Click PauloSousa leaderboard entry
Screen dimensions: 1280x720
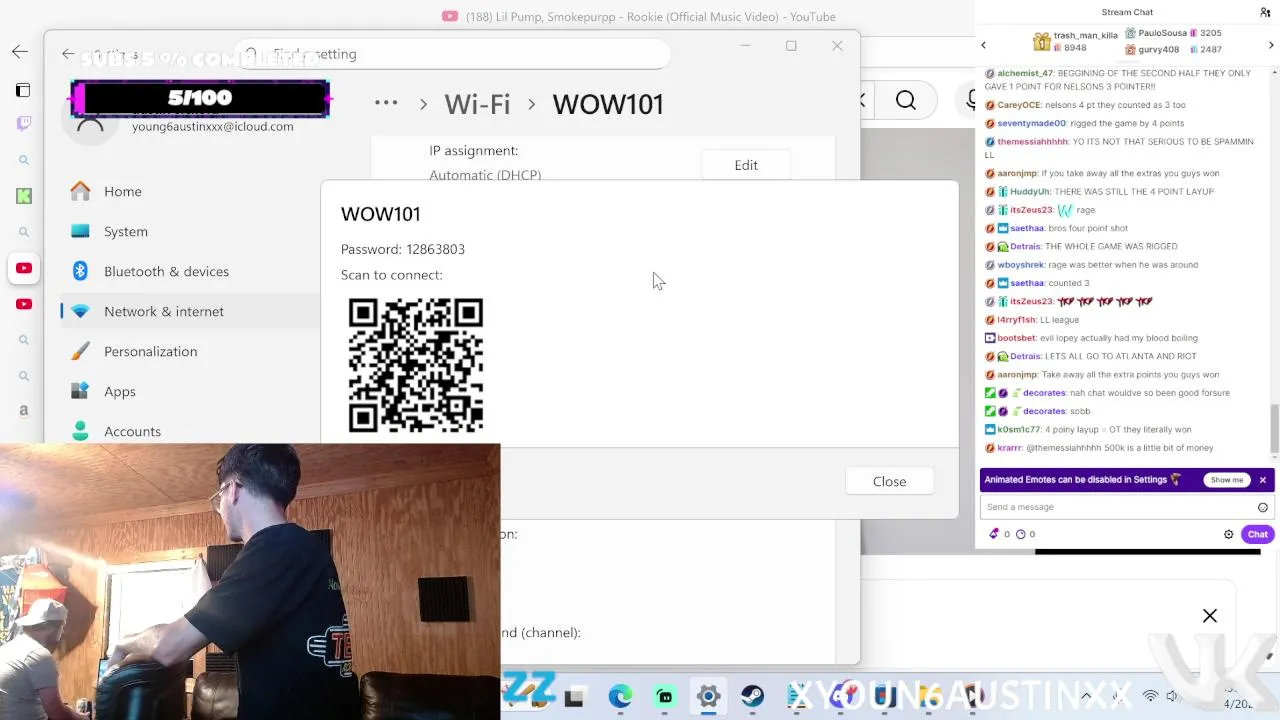click(1173, 33)
